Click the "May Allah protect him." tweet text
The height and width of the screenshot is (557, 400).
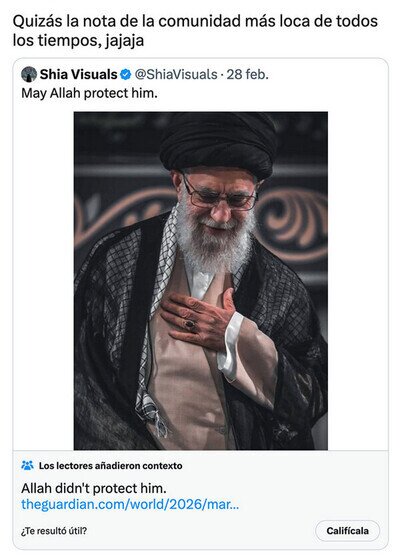pos(89,93)
